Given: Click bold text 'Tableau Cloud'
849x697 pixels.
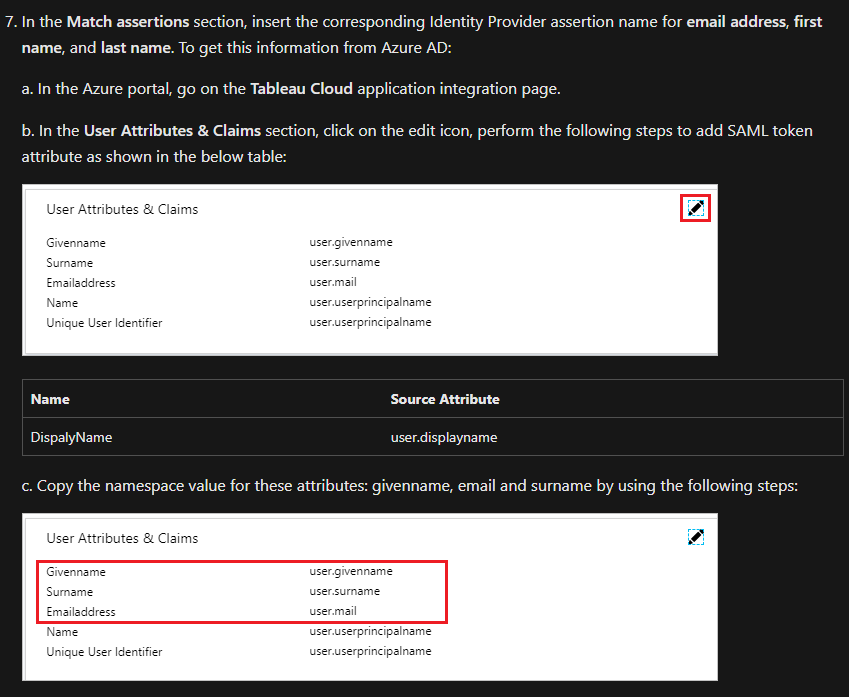Looking at the screenshot, I should (x=302, y=88).
